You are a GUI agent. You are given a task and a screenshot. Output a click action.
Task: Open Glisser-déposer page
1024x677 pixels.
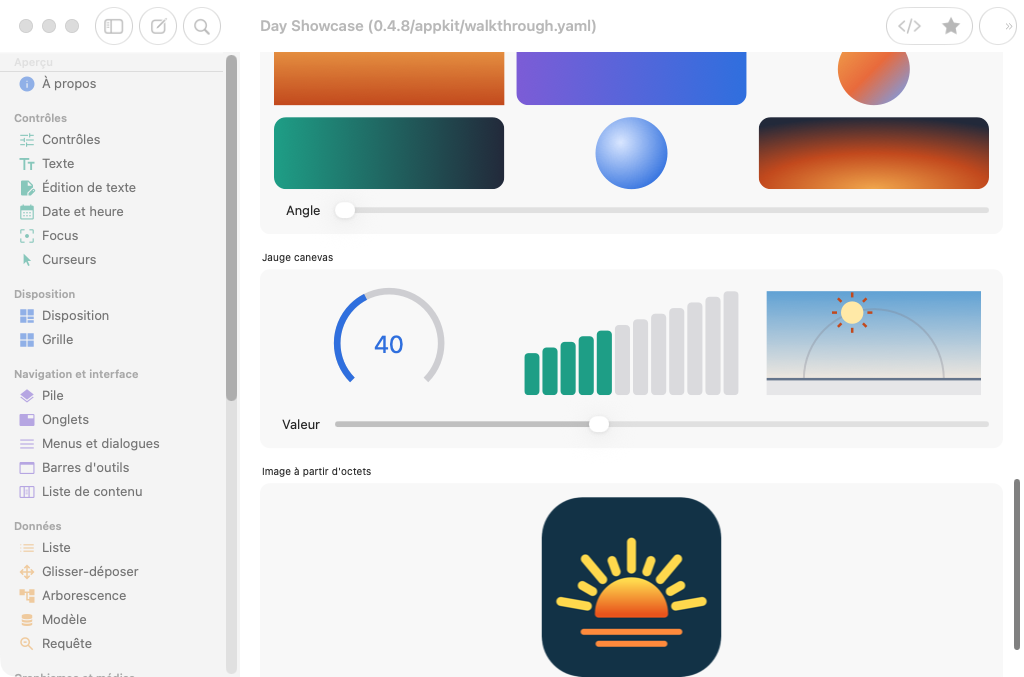pos(90,572)
